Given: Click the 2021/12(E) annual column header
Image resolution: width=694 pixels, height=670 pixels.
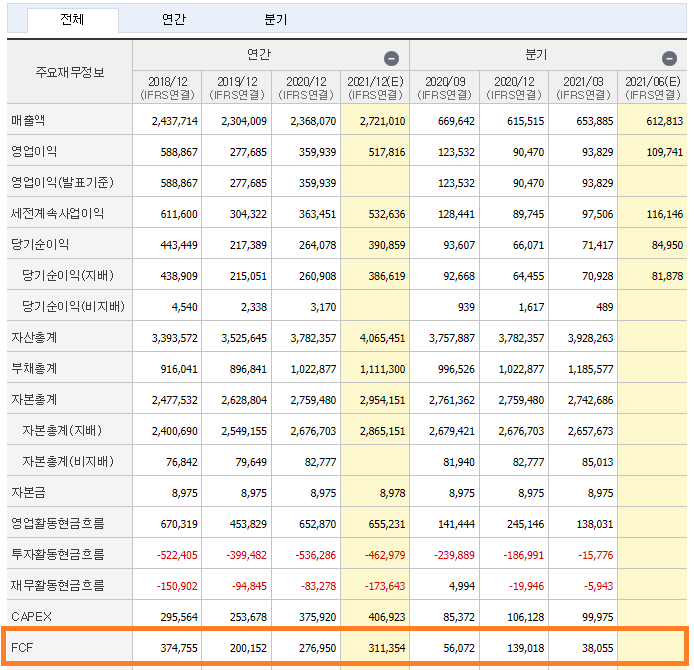Looking at the screenshot, I should (x=375, y=88).
